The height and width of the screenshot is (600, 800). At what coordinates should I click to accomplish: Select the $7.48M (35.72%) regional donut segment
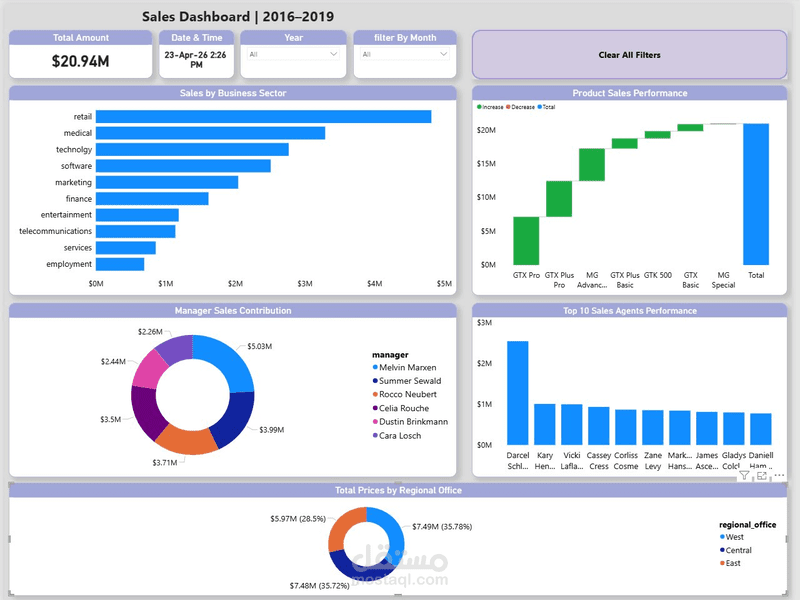pyautogui.click(x=361, y=570)
